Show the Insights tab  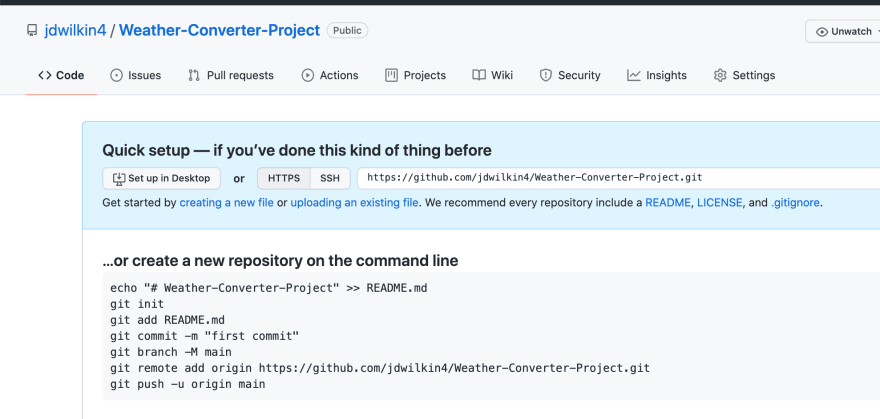tap(657, 75)
